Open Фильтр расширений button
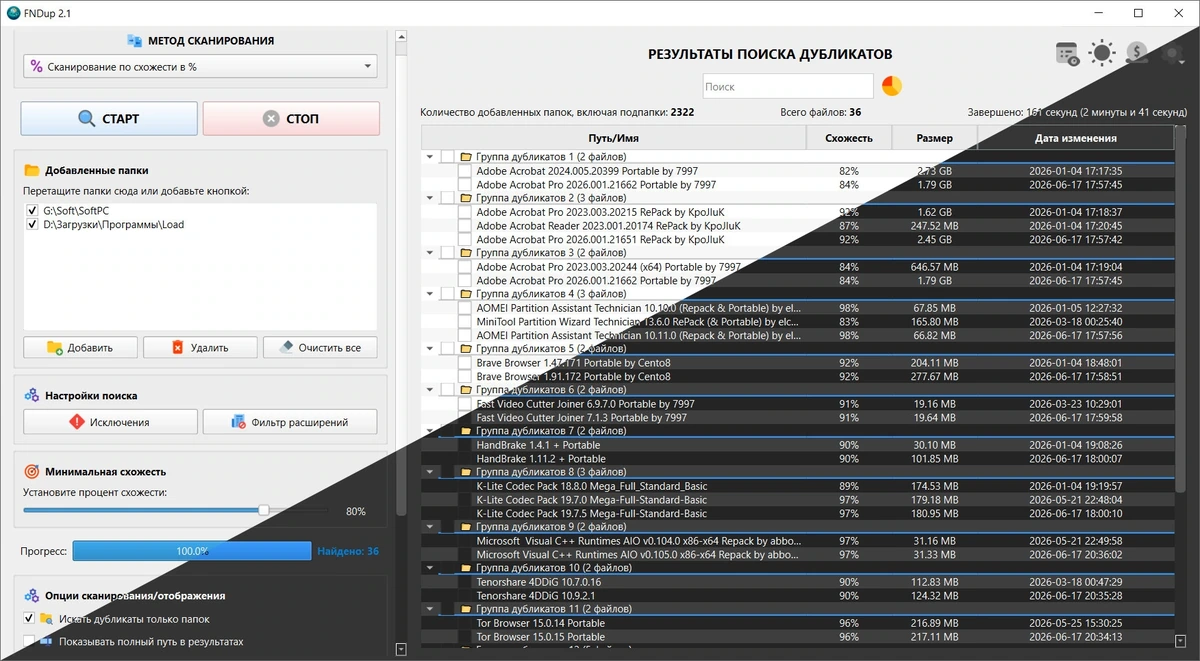The height and width of the screenshot is (661, 1200). (290, 422)
